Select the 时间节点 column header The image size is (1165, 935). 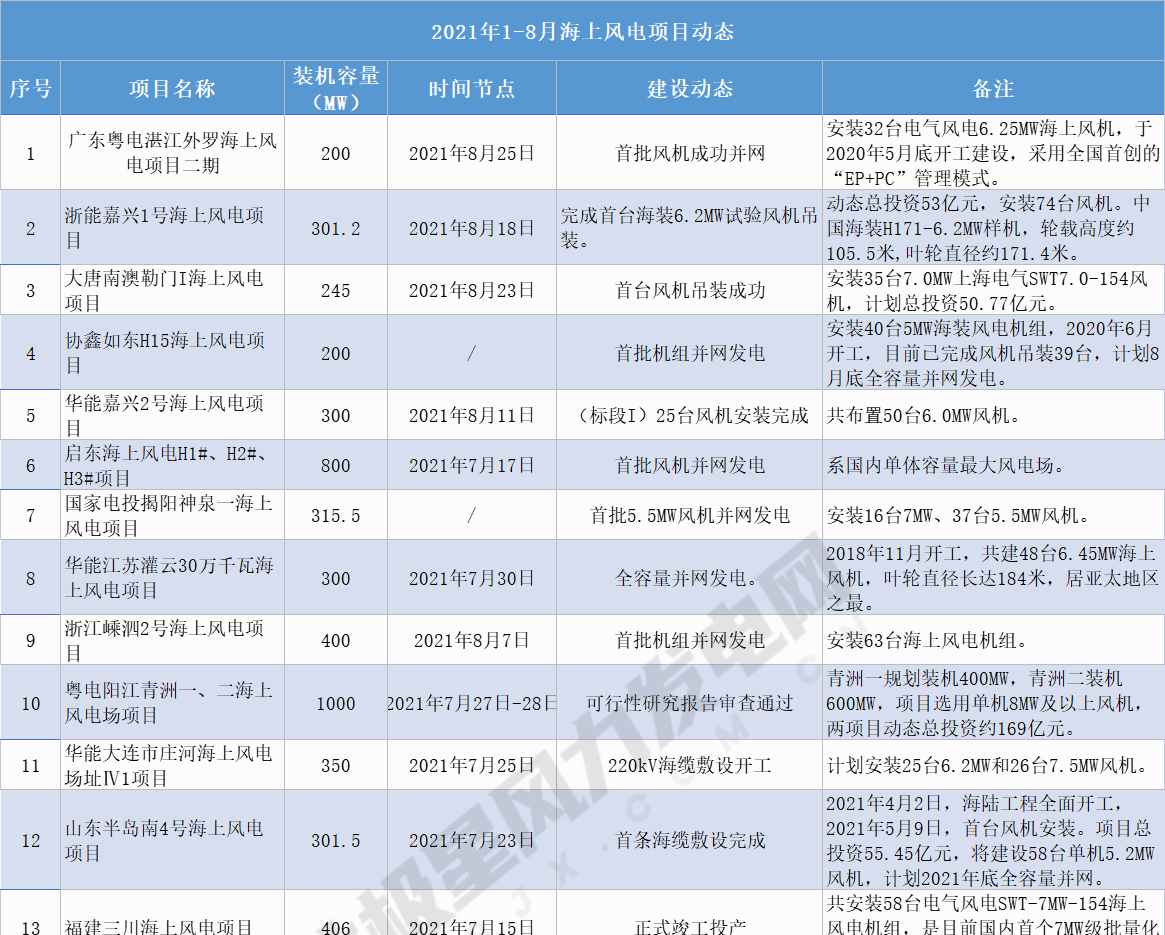(x=471, y=89)
